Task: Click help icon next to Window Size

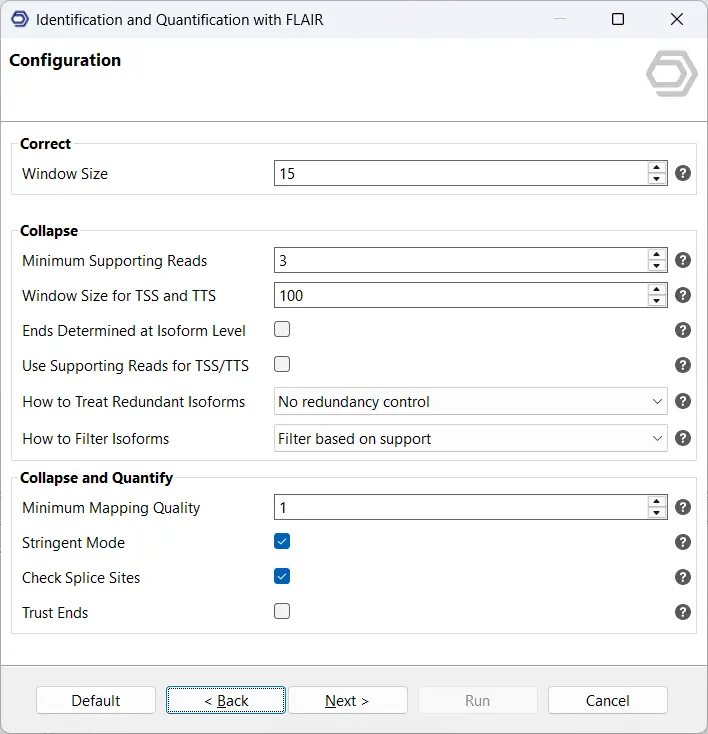Action: pyautogui.click(x=683, y=173)
